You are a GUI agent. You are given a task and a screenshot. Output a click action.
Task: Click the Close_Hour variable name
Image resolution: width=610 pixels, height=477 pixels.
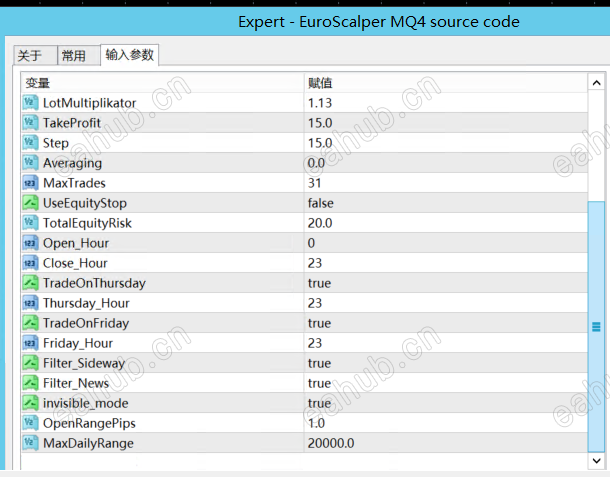click(x=75, y=263)
